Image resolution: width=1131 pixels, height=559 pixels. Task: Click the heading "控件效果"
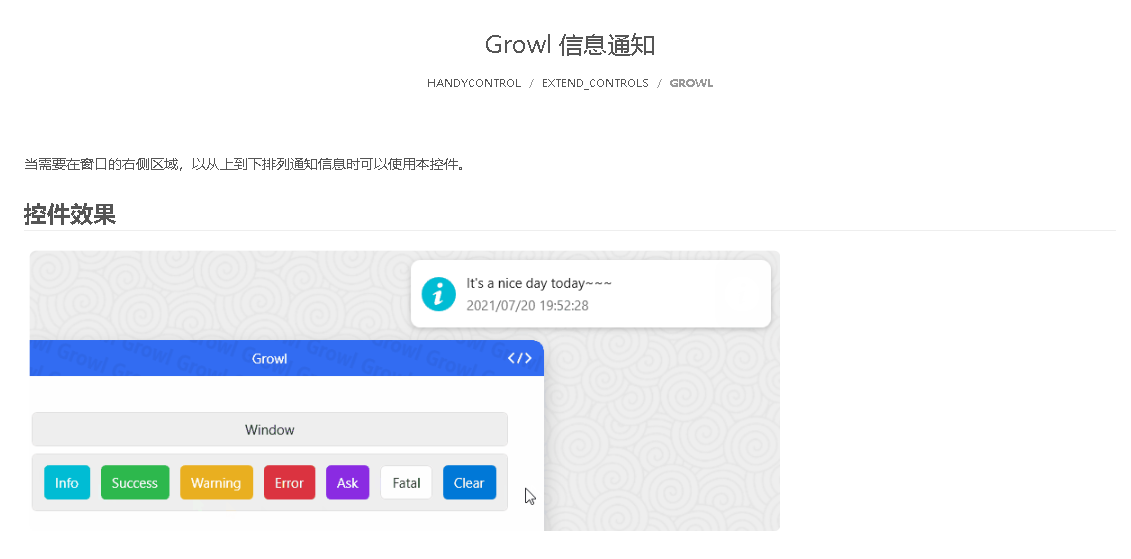pos(70,214)
